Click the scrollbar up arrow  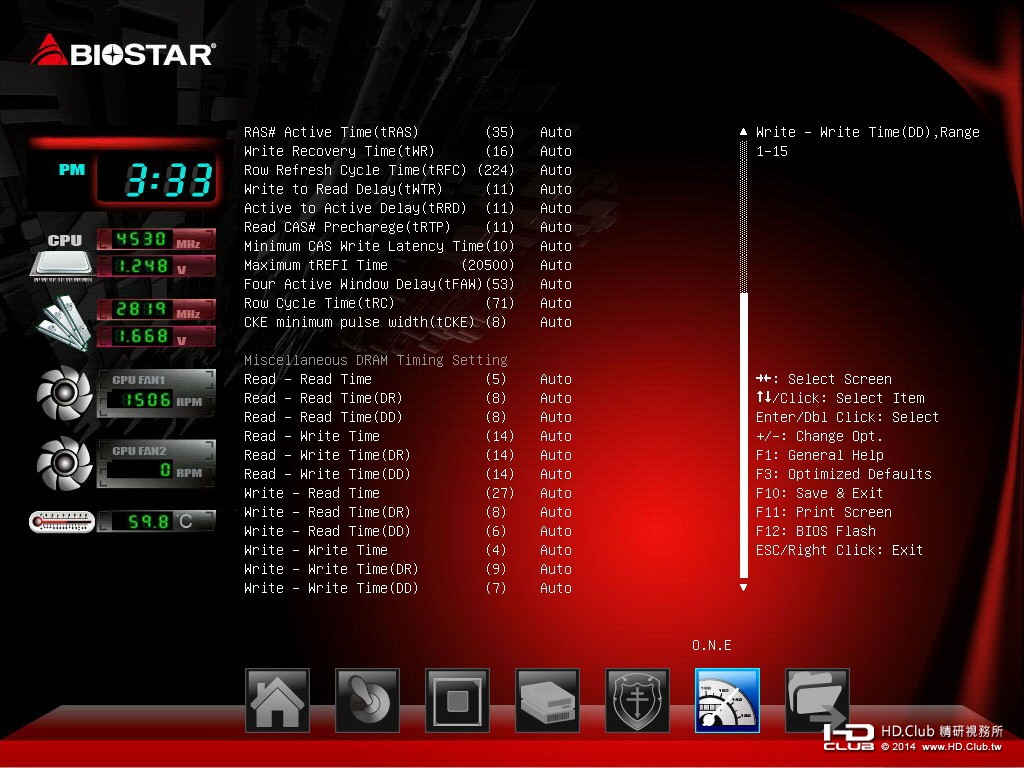pyautogui.click(x=743, y=132)
